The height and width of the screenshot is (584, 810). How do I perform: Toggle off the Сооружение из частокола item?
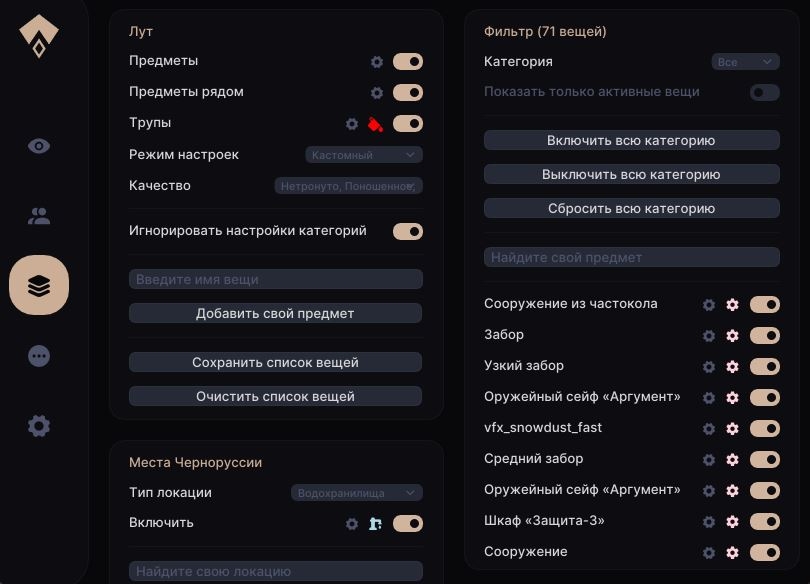(764, 305)
